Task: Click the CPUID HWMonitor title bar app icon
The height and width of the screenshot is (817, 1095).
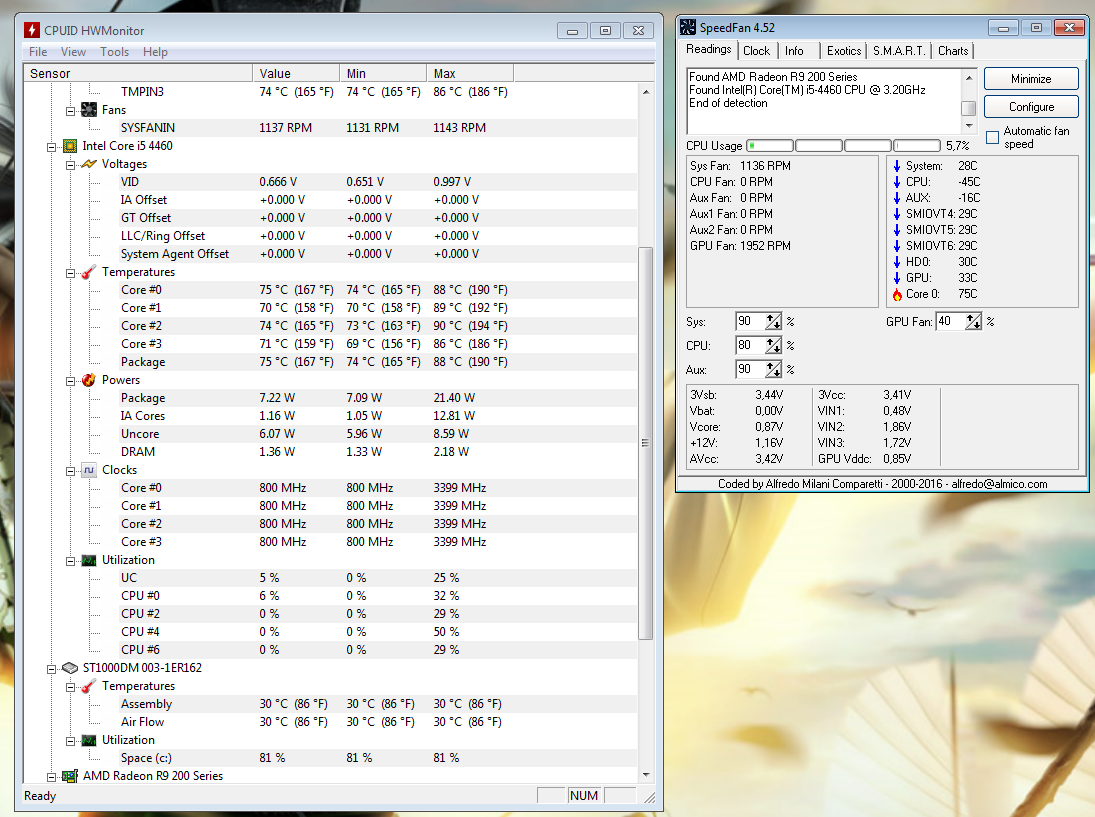Action: (x=32, y=30)
